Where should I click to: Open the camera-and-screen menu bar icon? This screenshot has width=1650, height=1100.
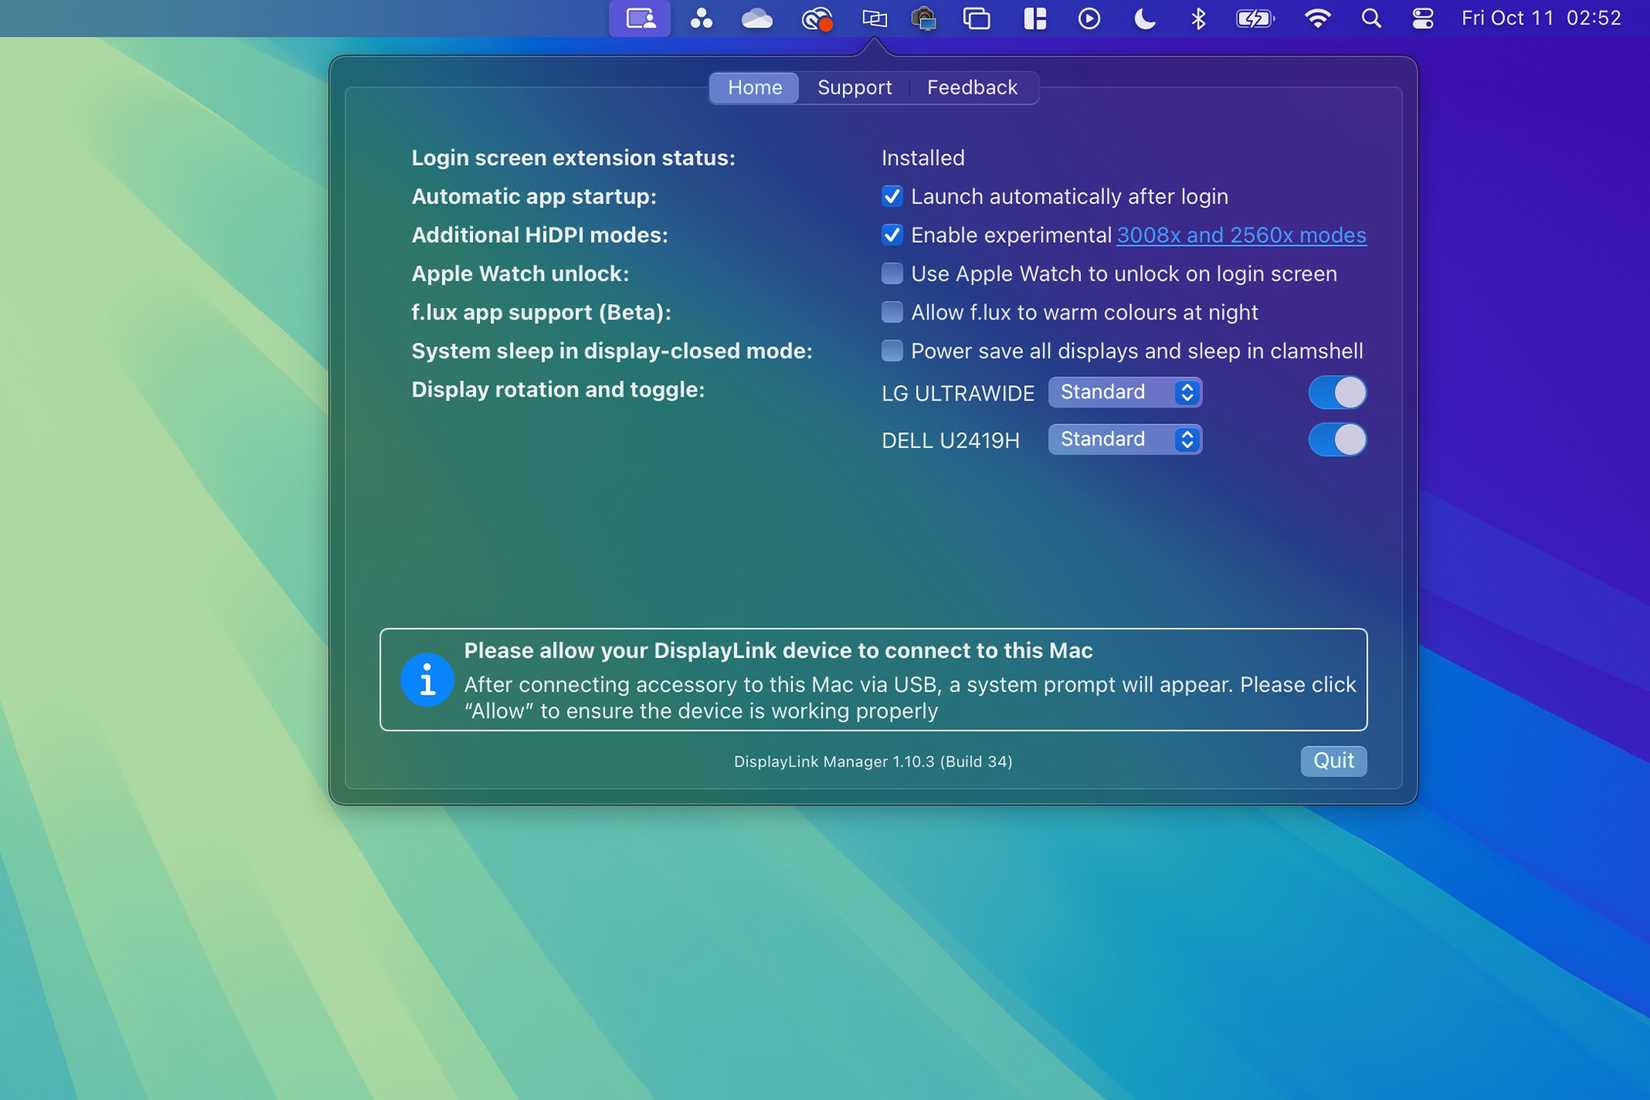click(x=924, y=18)
